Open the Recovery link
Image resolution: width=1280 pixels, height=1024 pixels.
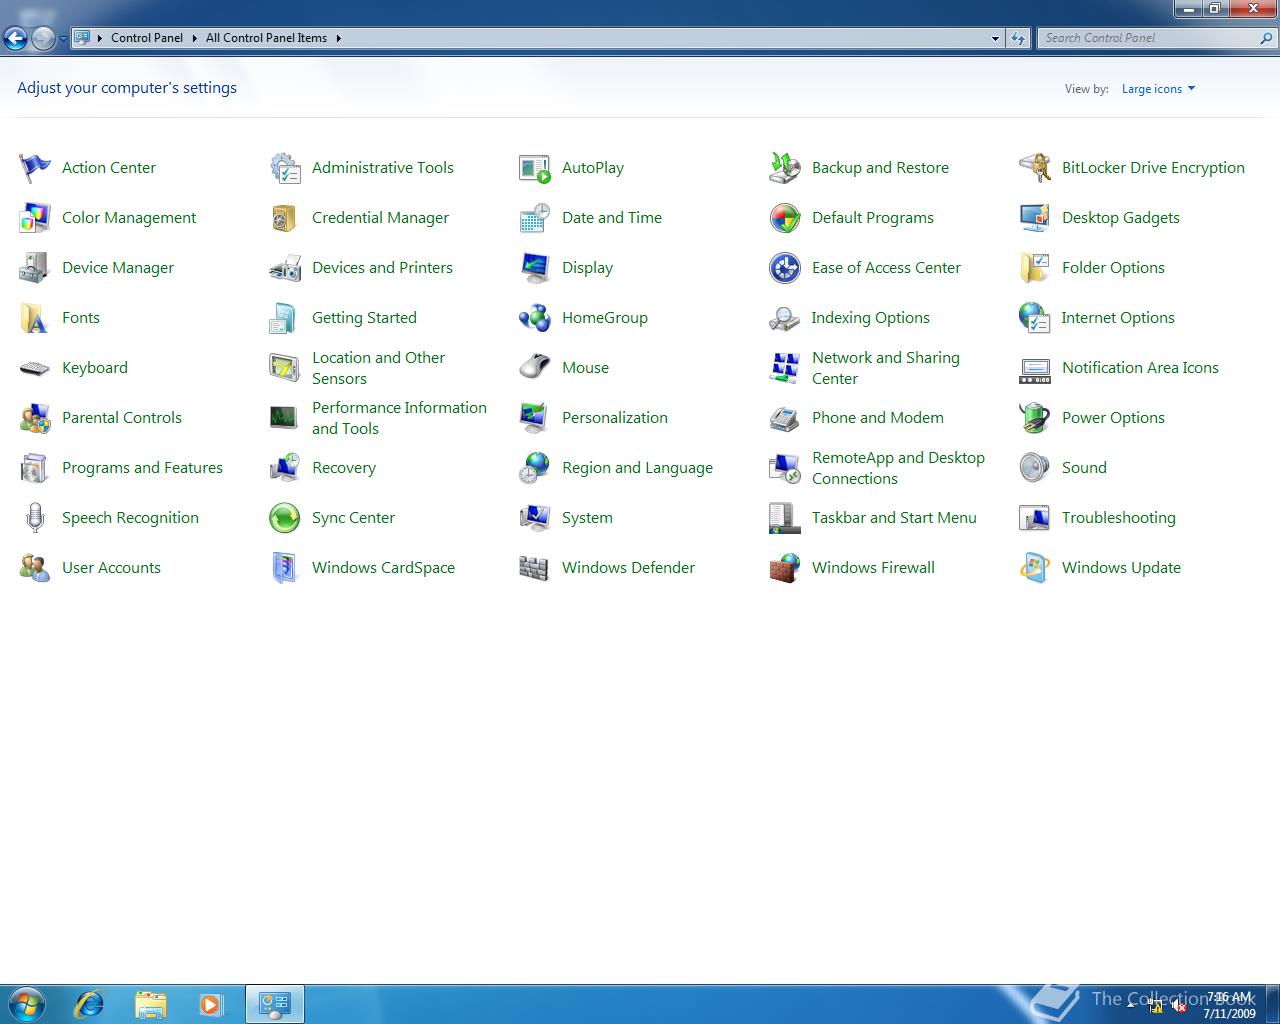343,468
